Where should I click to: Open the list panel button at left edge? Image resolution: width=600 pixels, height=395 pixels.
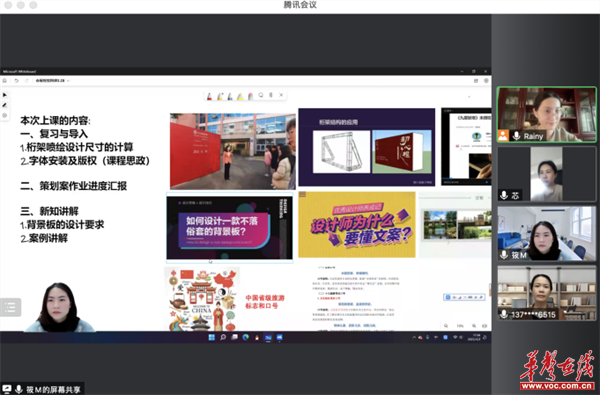coord(10,307)
